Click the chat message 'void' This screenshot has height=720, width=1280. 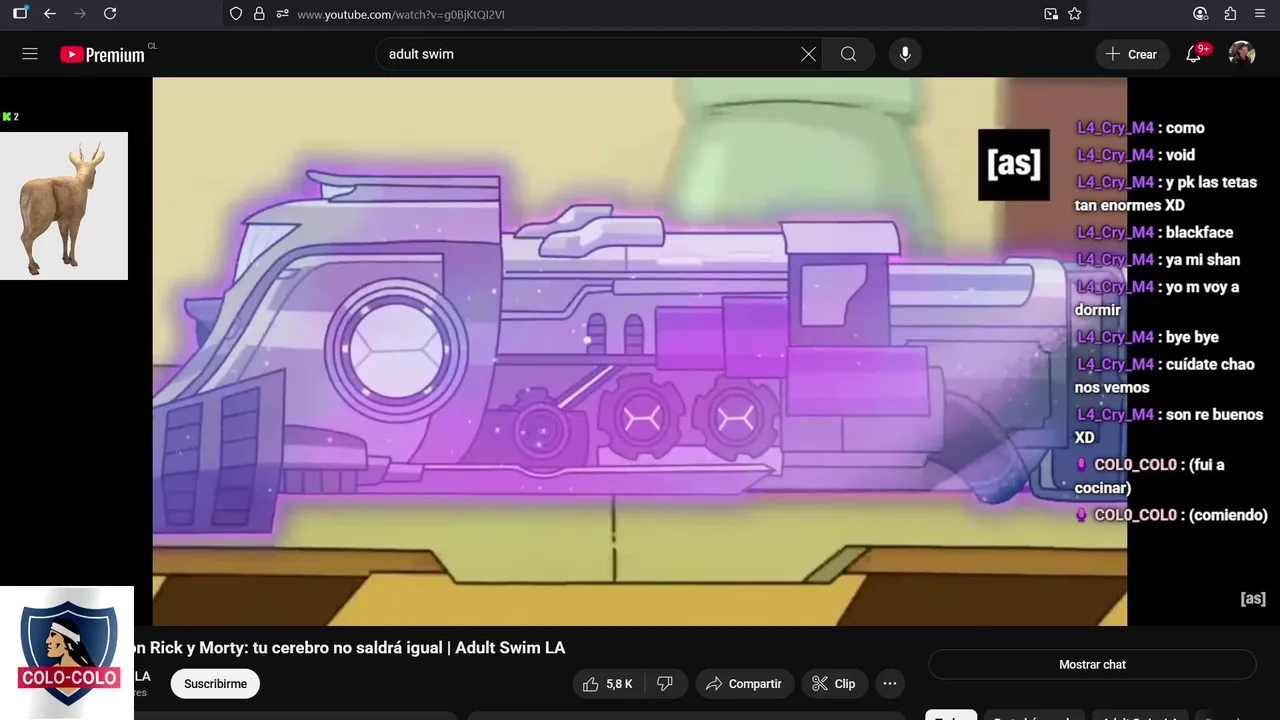click(x=1180, y=155)
